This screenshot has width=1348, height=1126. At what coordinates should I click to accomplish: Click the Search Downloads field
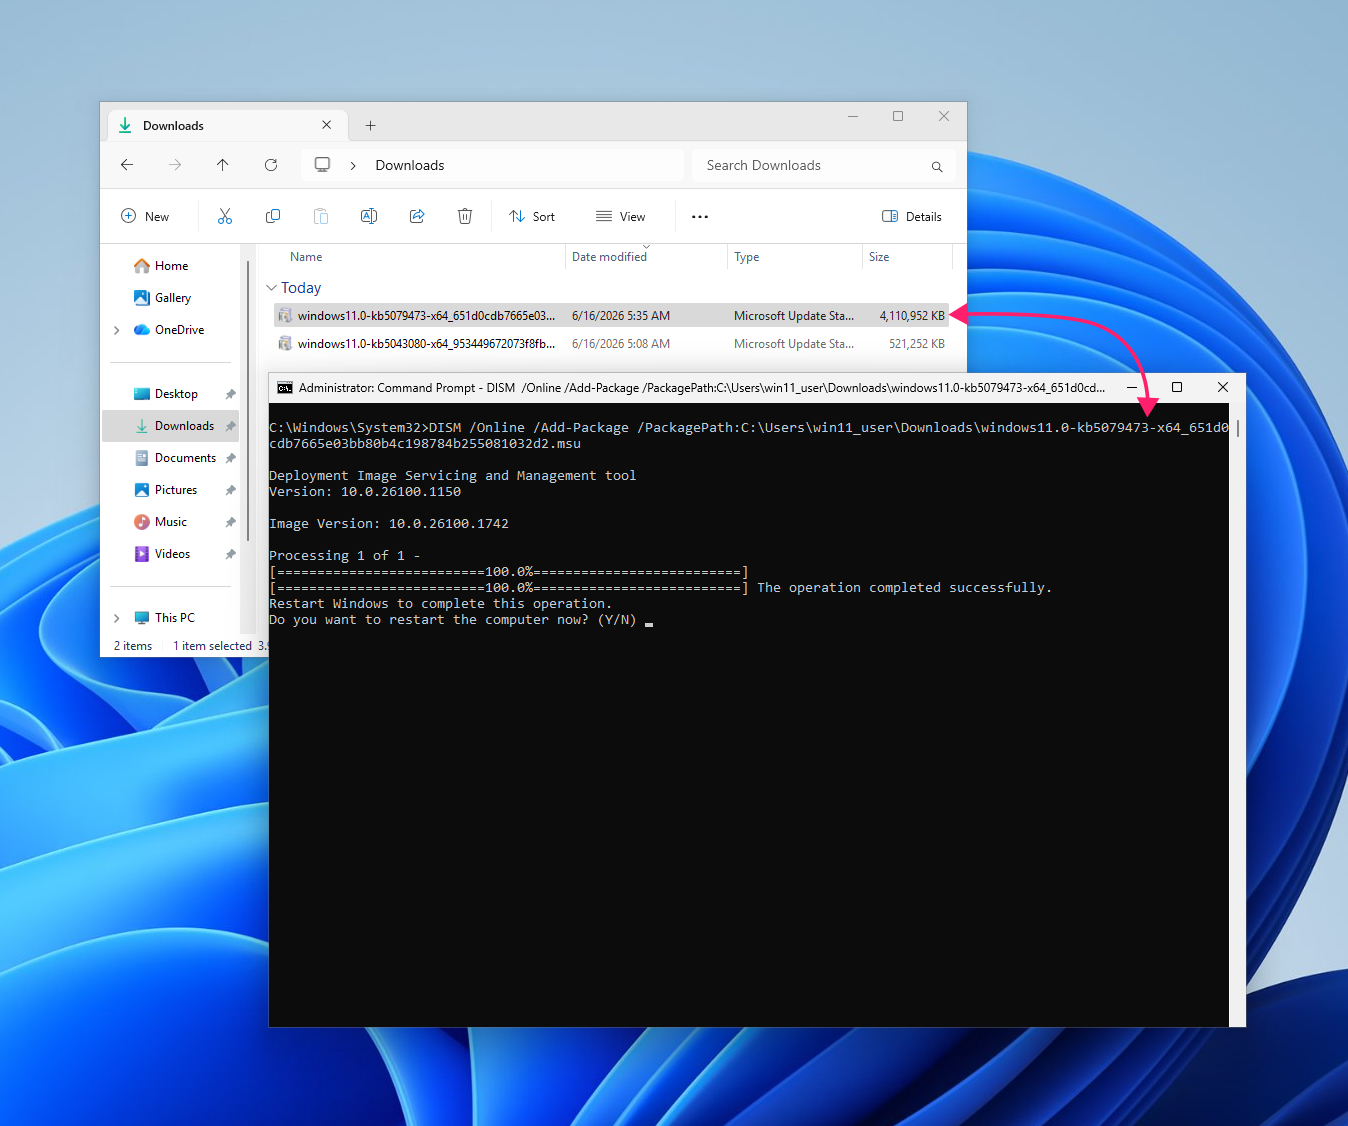(x=823, y=166)
